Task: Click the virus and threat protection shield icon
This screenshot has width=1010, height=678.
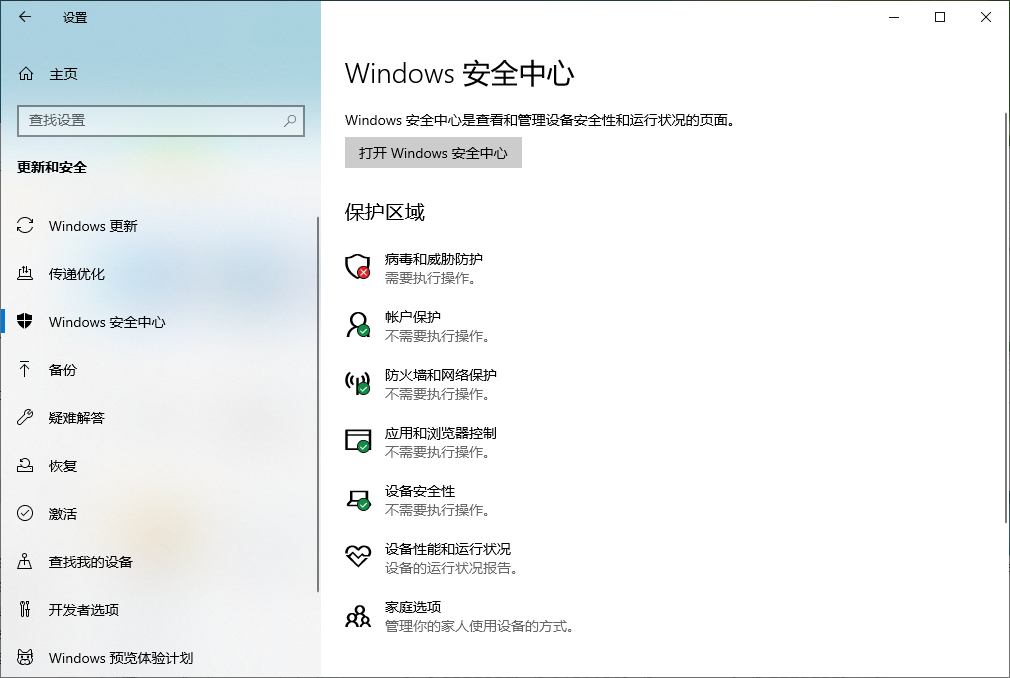Action: [x=358, y=267]
